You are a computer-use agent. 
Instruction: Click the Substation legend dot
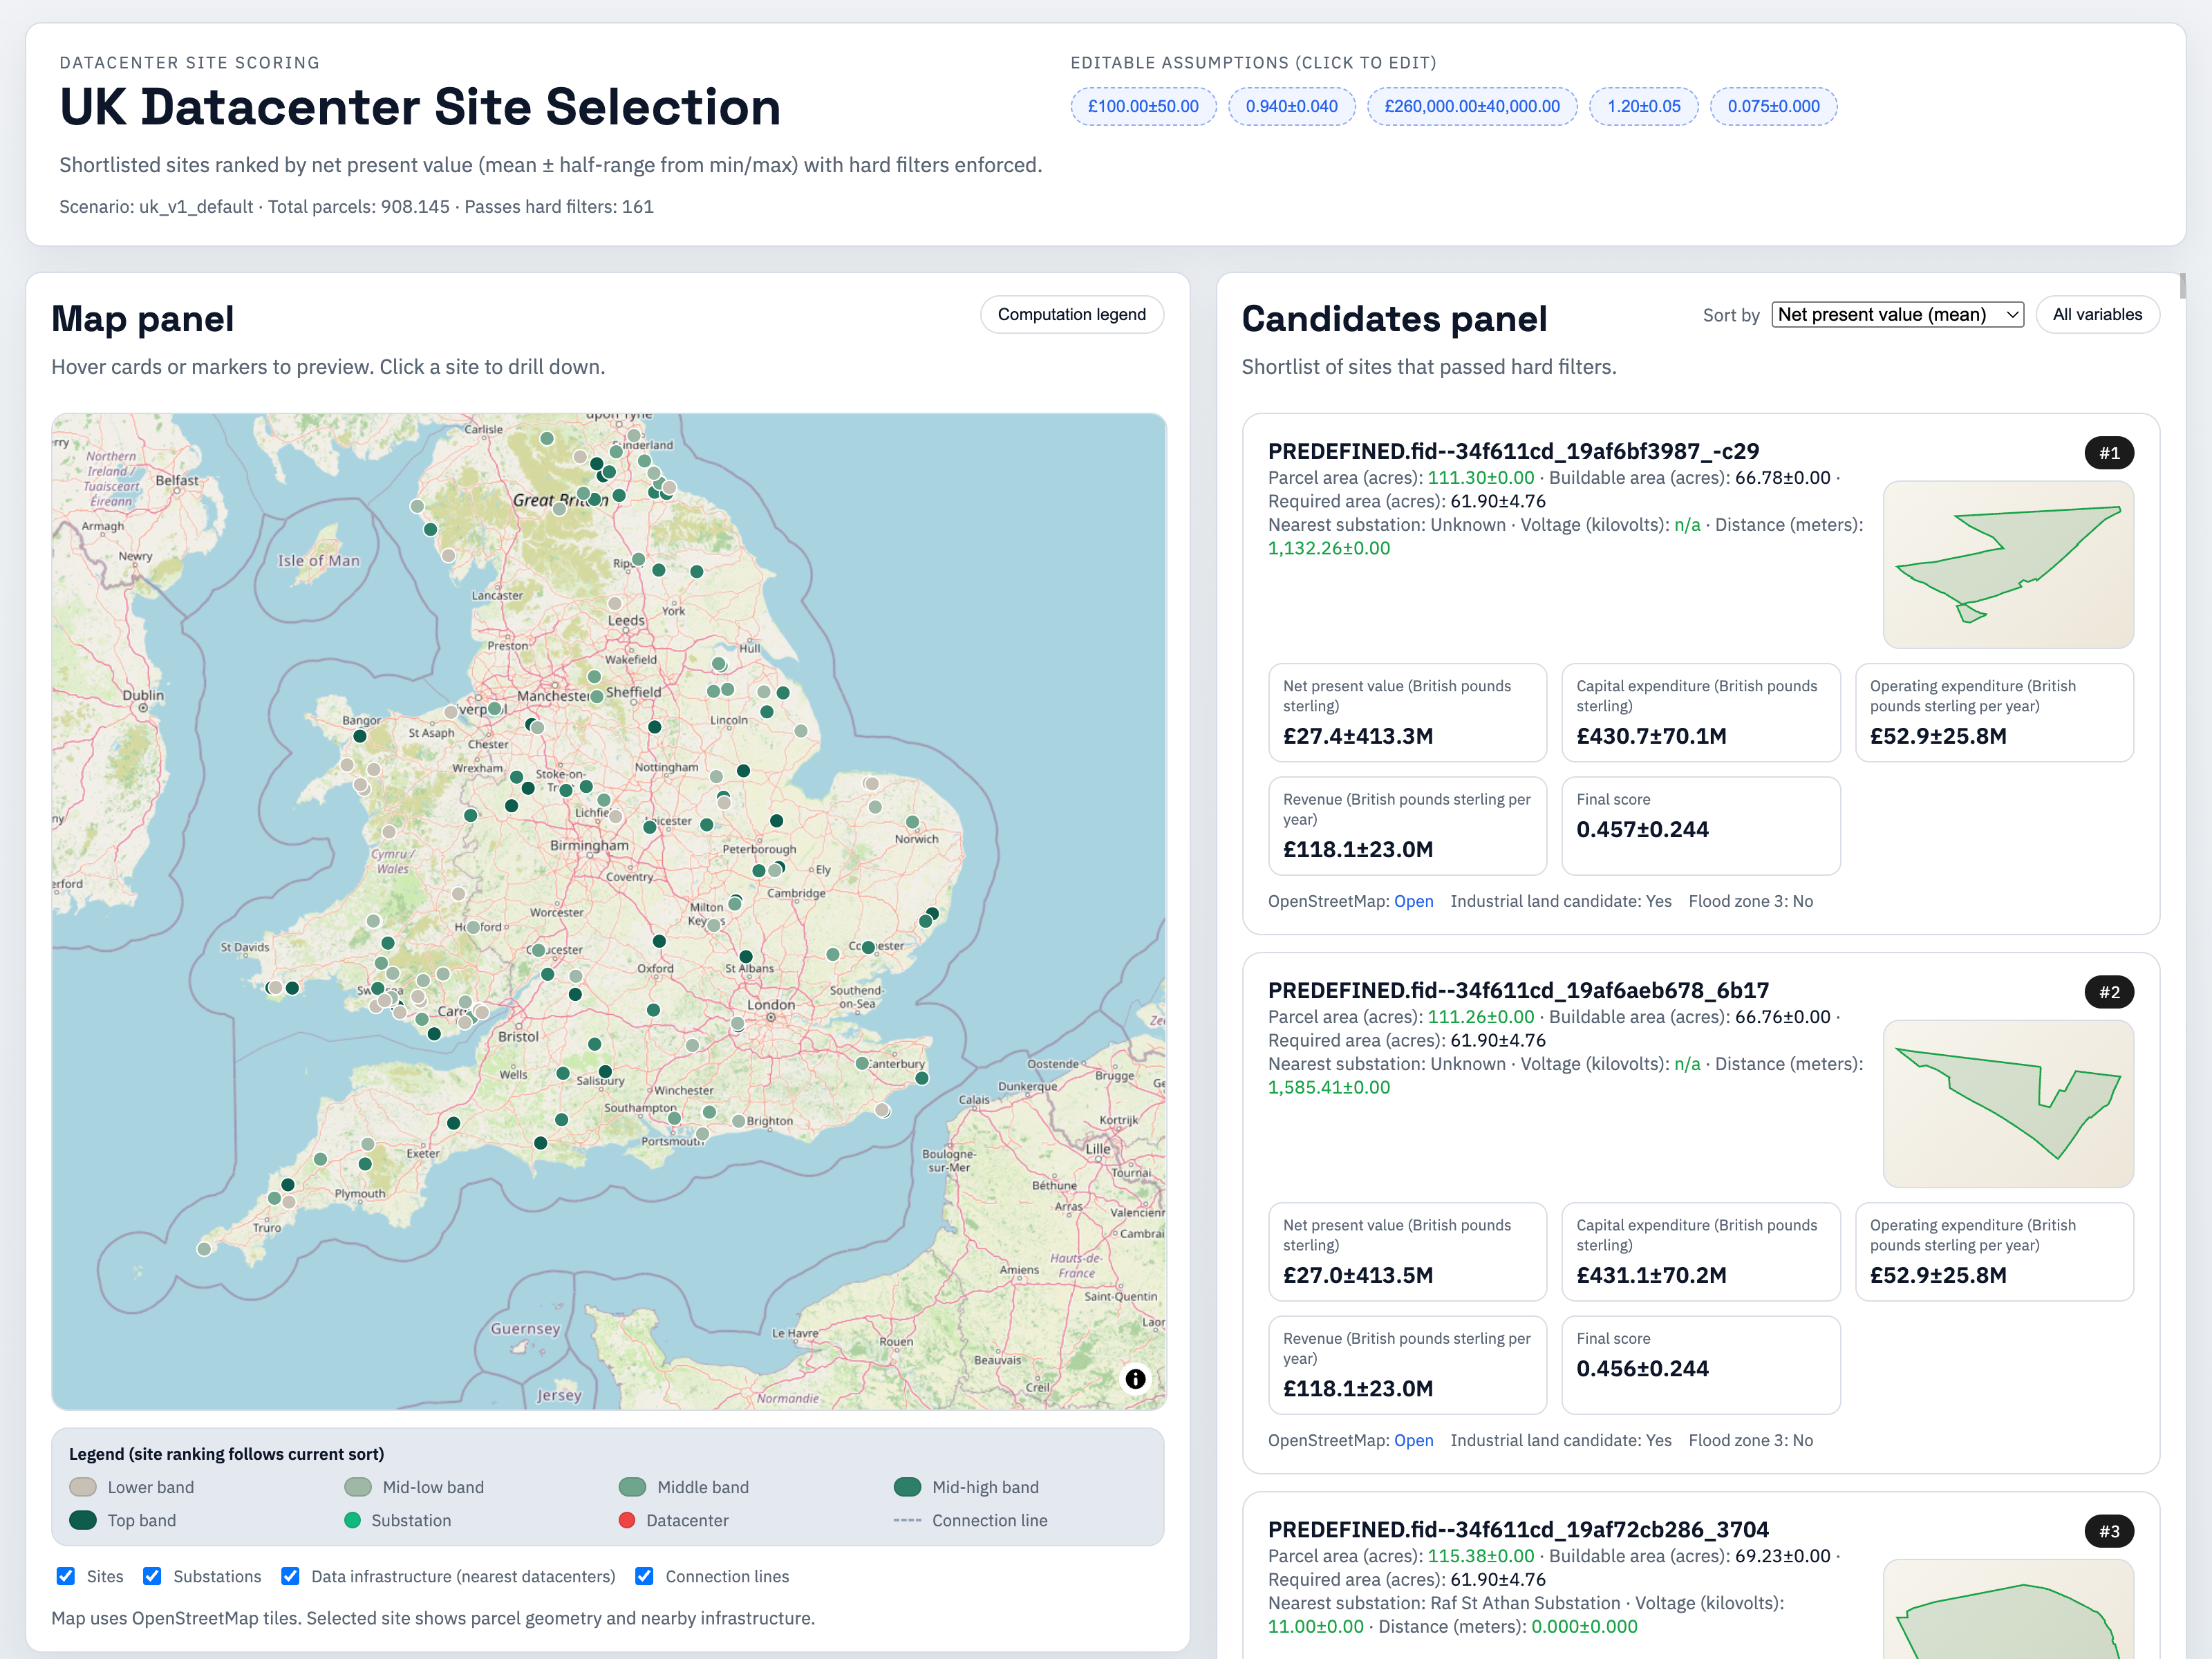(x=352, y=1520)
